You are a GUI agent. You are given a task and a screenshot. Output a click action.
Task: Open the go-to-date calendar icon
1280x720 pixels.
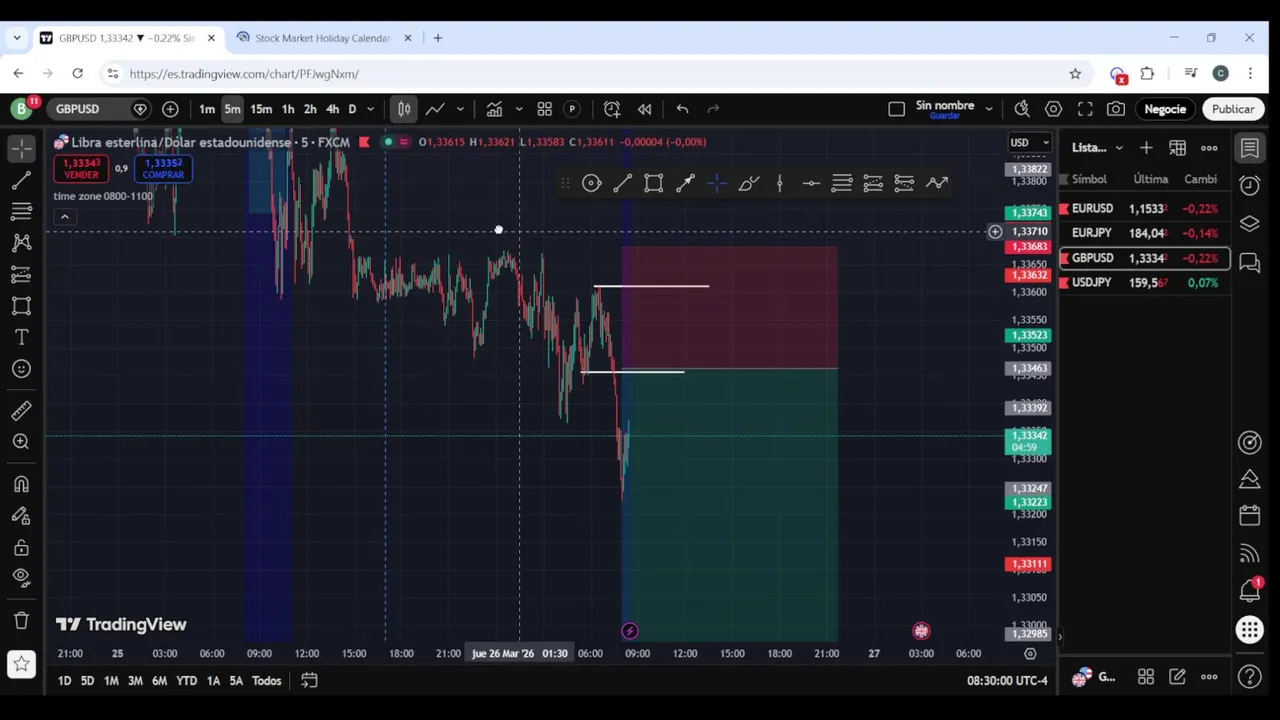tap(309, 681)
